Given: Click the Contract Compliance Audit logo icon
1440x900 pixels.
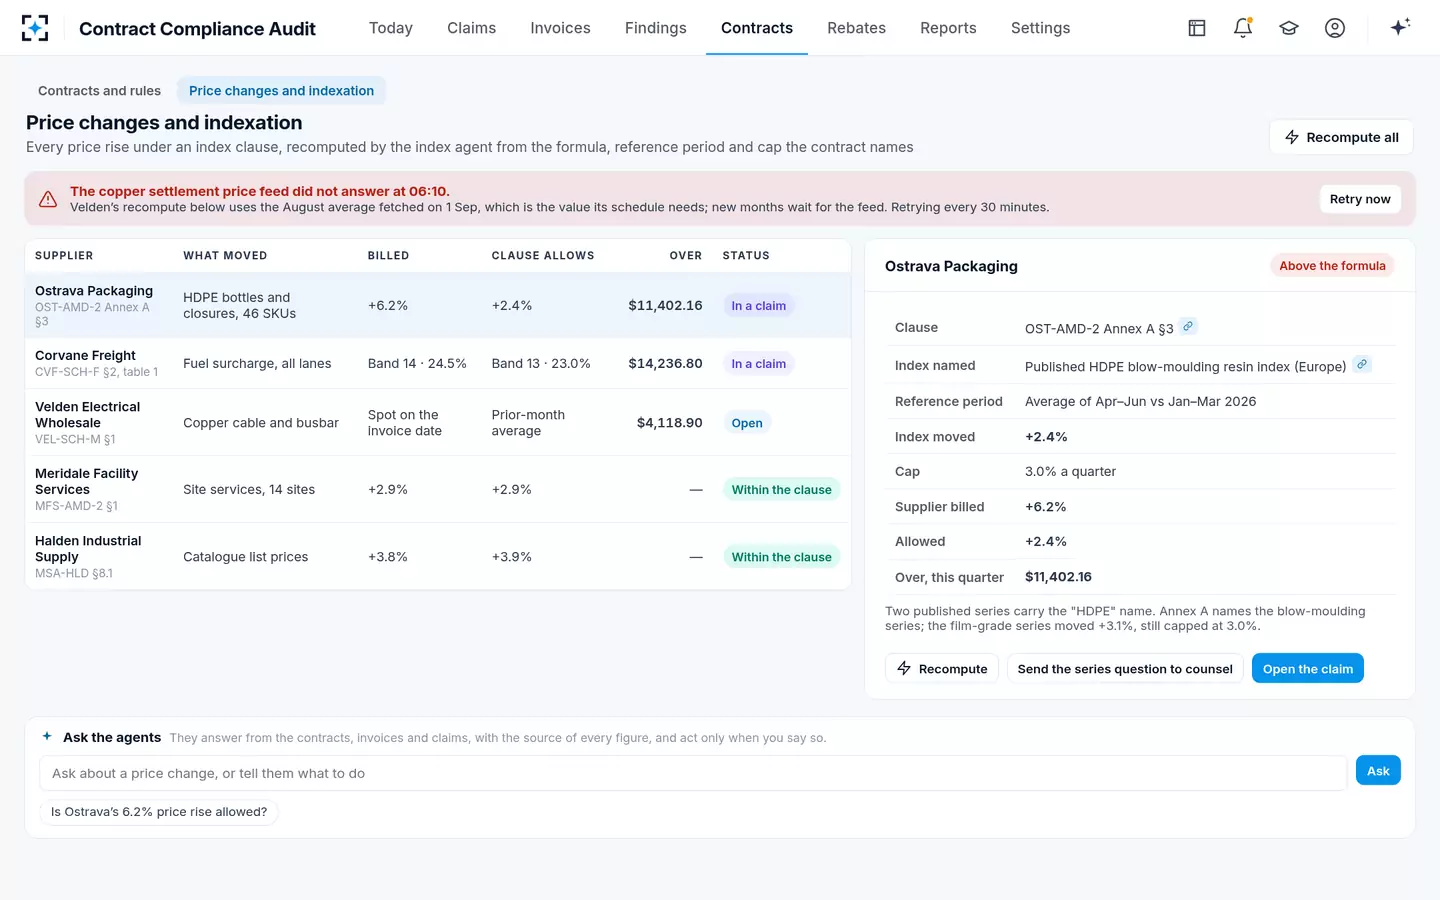Looking at the screenshot, I should tap(35, 28).
